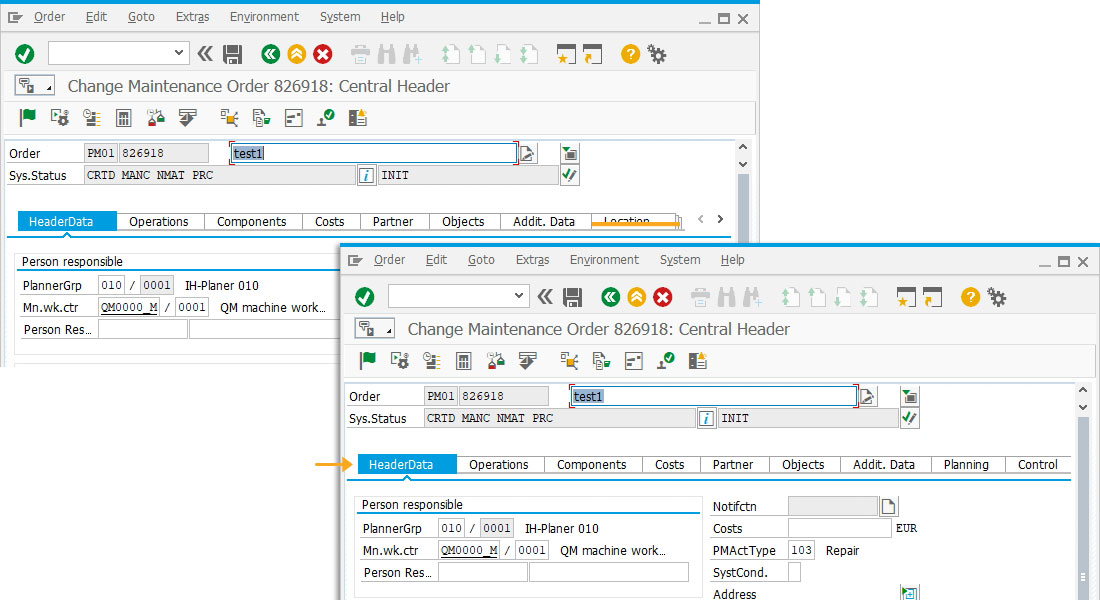
Task: Switch to Costs tab in front window
Action: click(x=669, y=465)
